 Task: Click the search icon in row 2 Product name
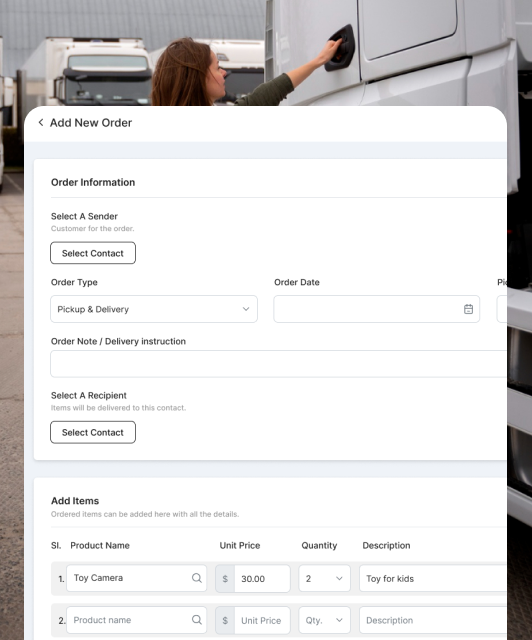click(197, 620)
